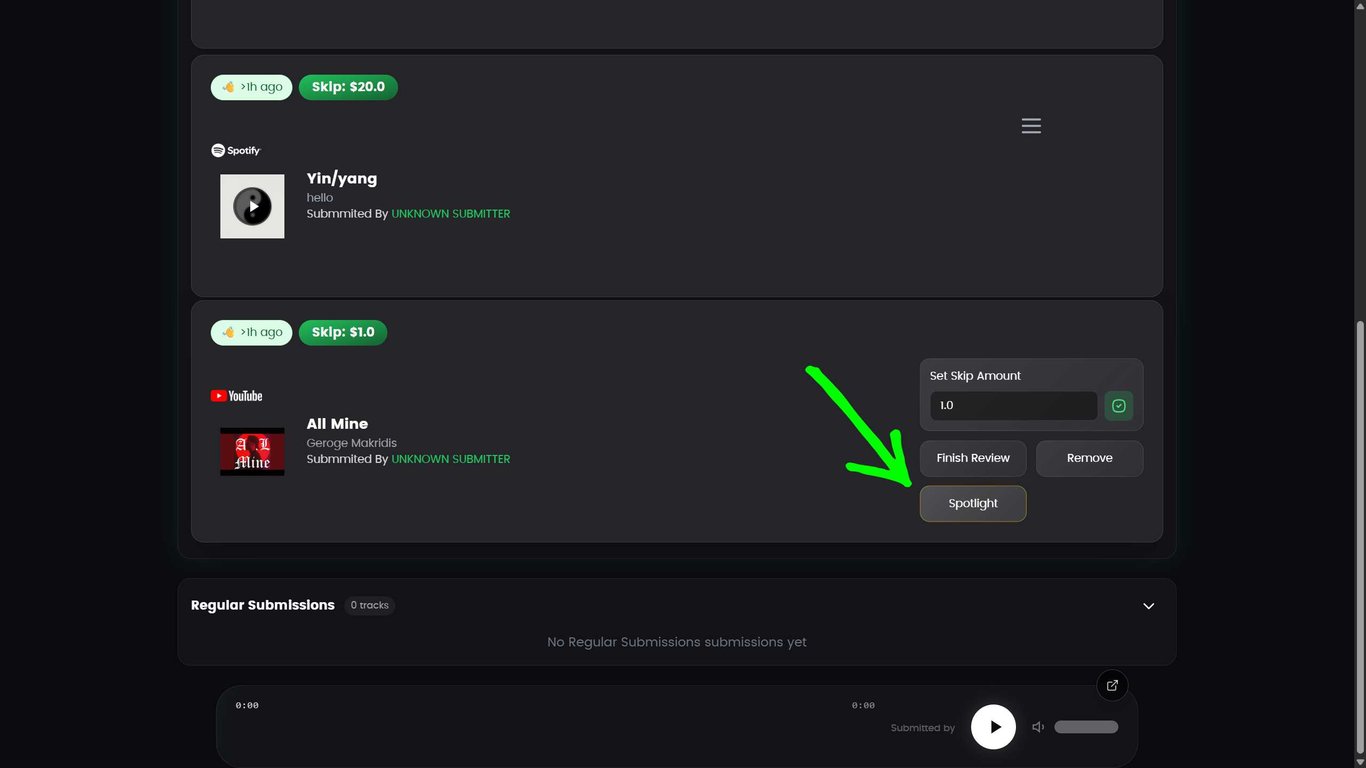Screen dimensions: 1366x768
Task: Collapse the Regular Submissions section chevron
Action: (1148, 606)
